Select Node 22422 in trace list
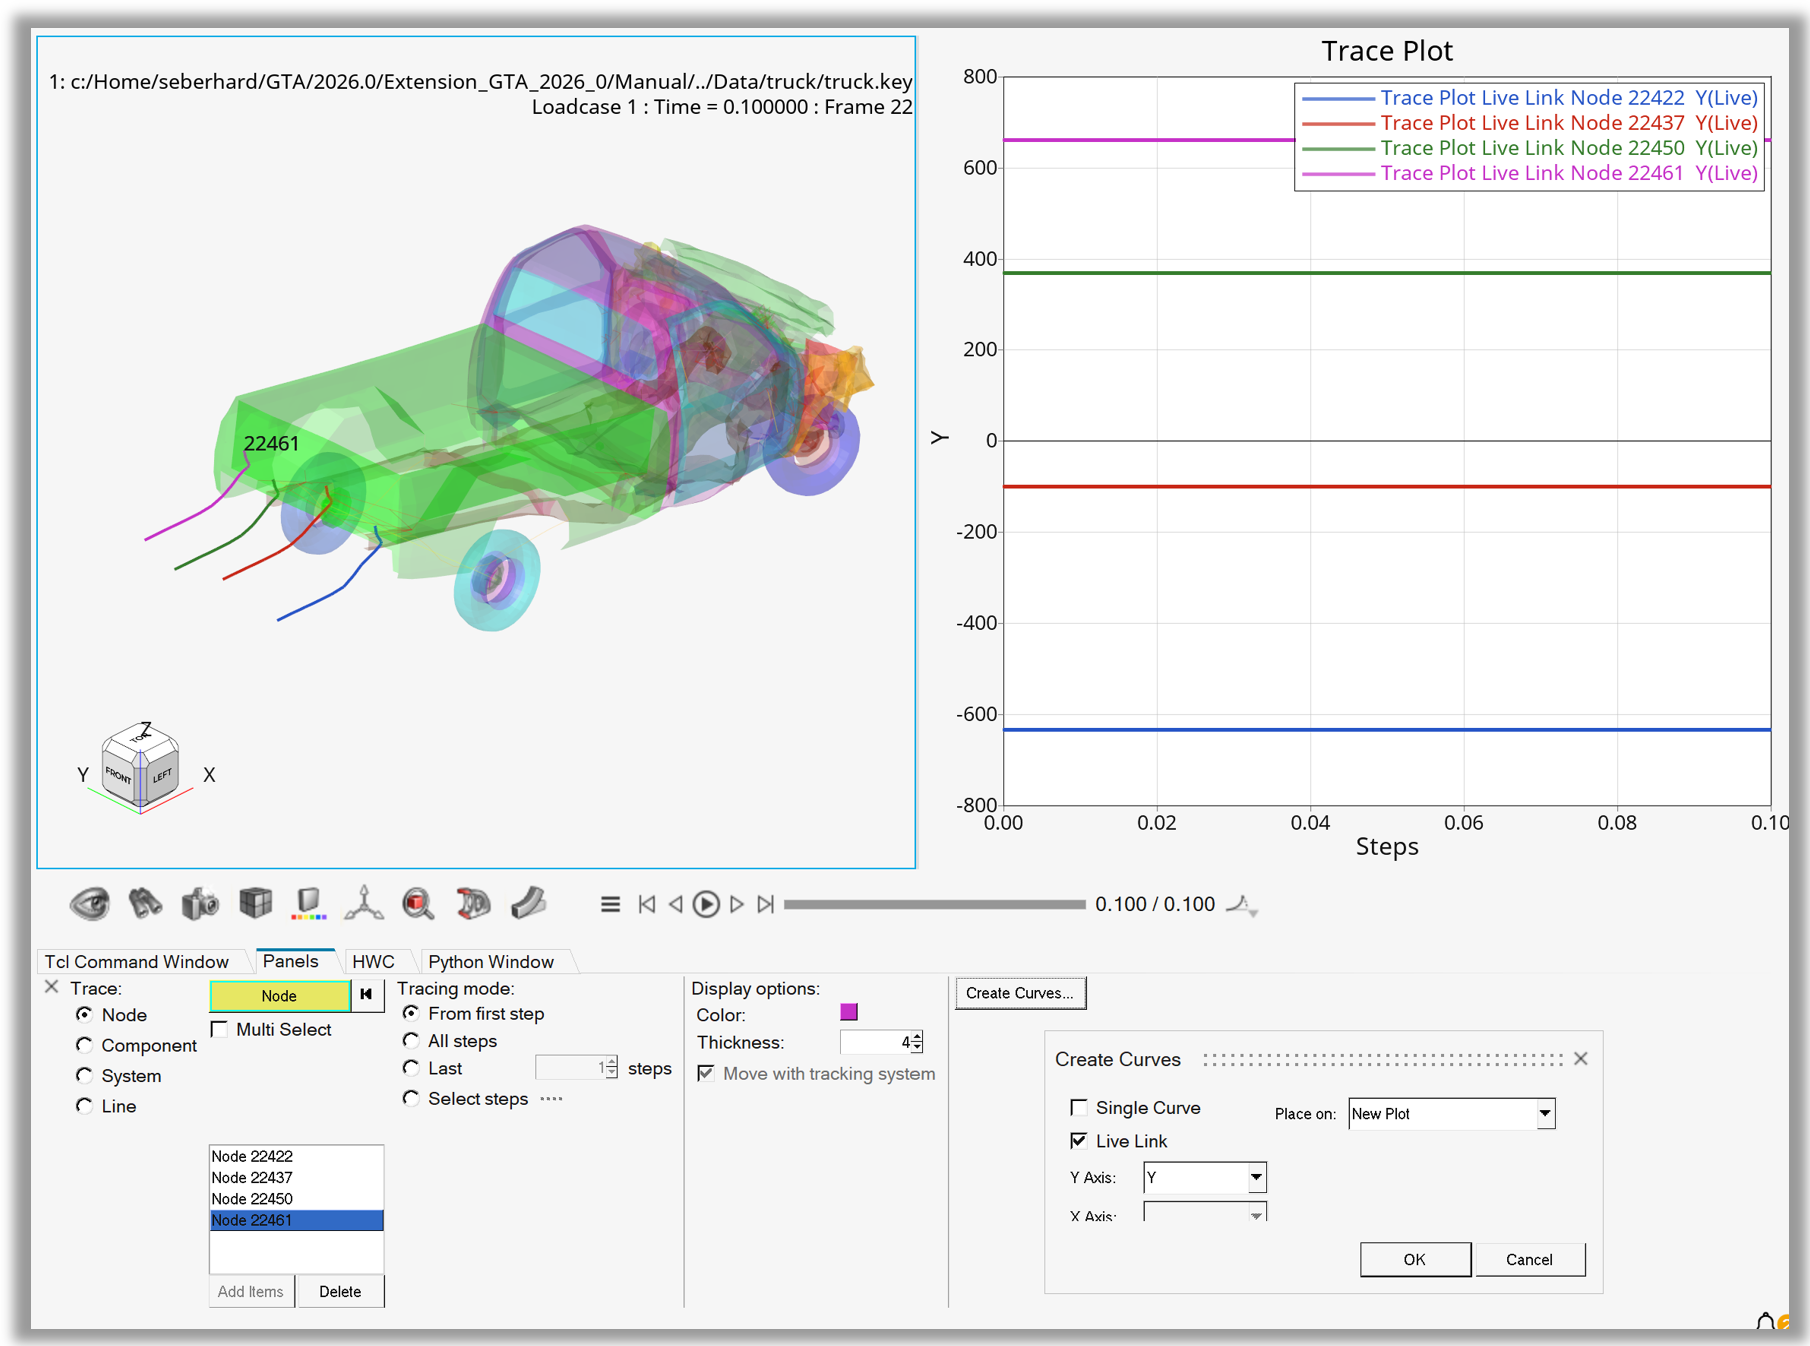This screenshot has width=1810, height=1346. [x=296, y=1156]
